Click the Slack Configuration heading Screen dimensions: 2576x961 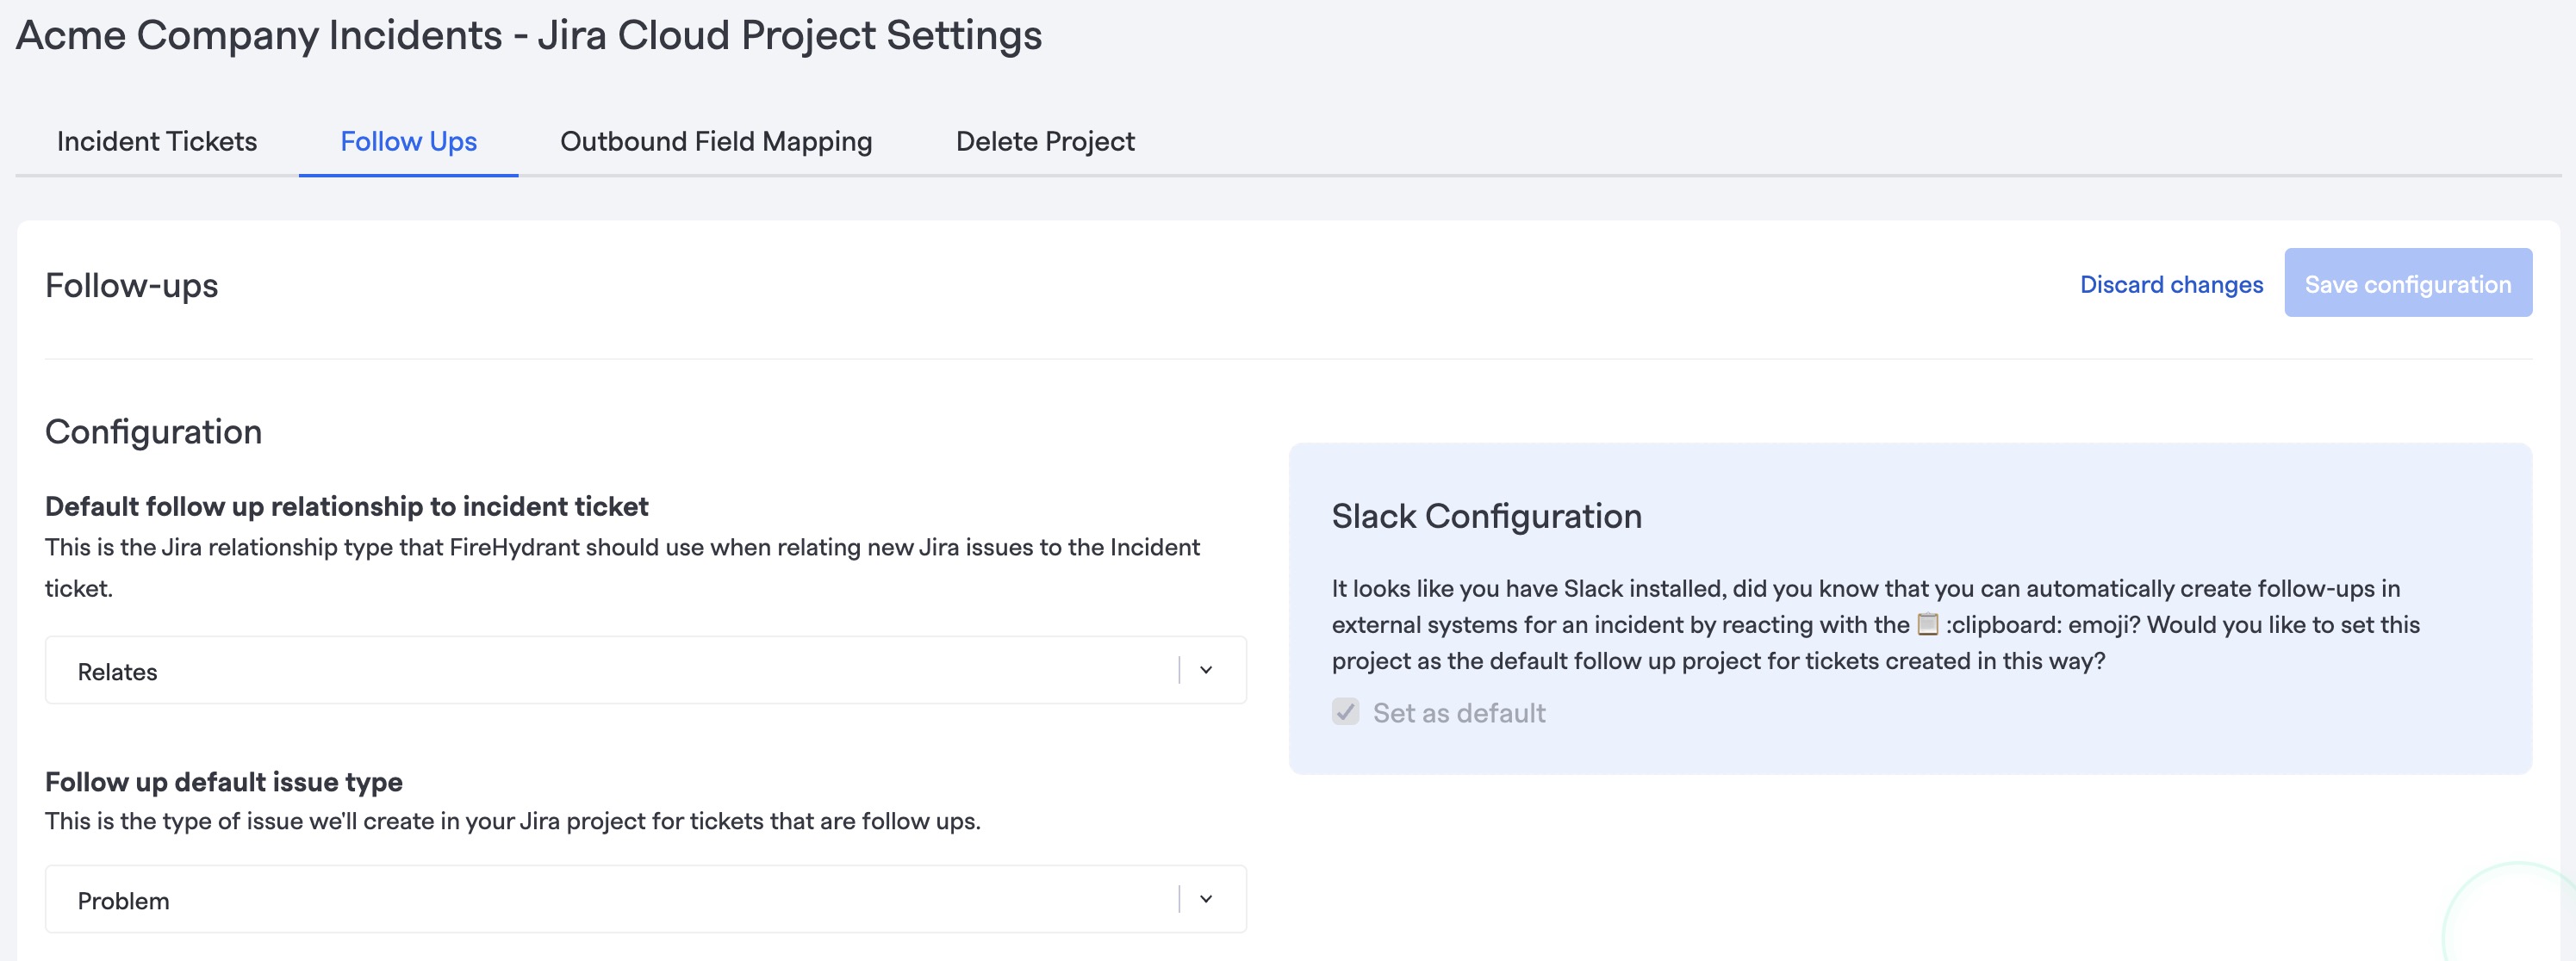click(x=1486, y=516)
